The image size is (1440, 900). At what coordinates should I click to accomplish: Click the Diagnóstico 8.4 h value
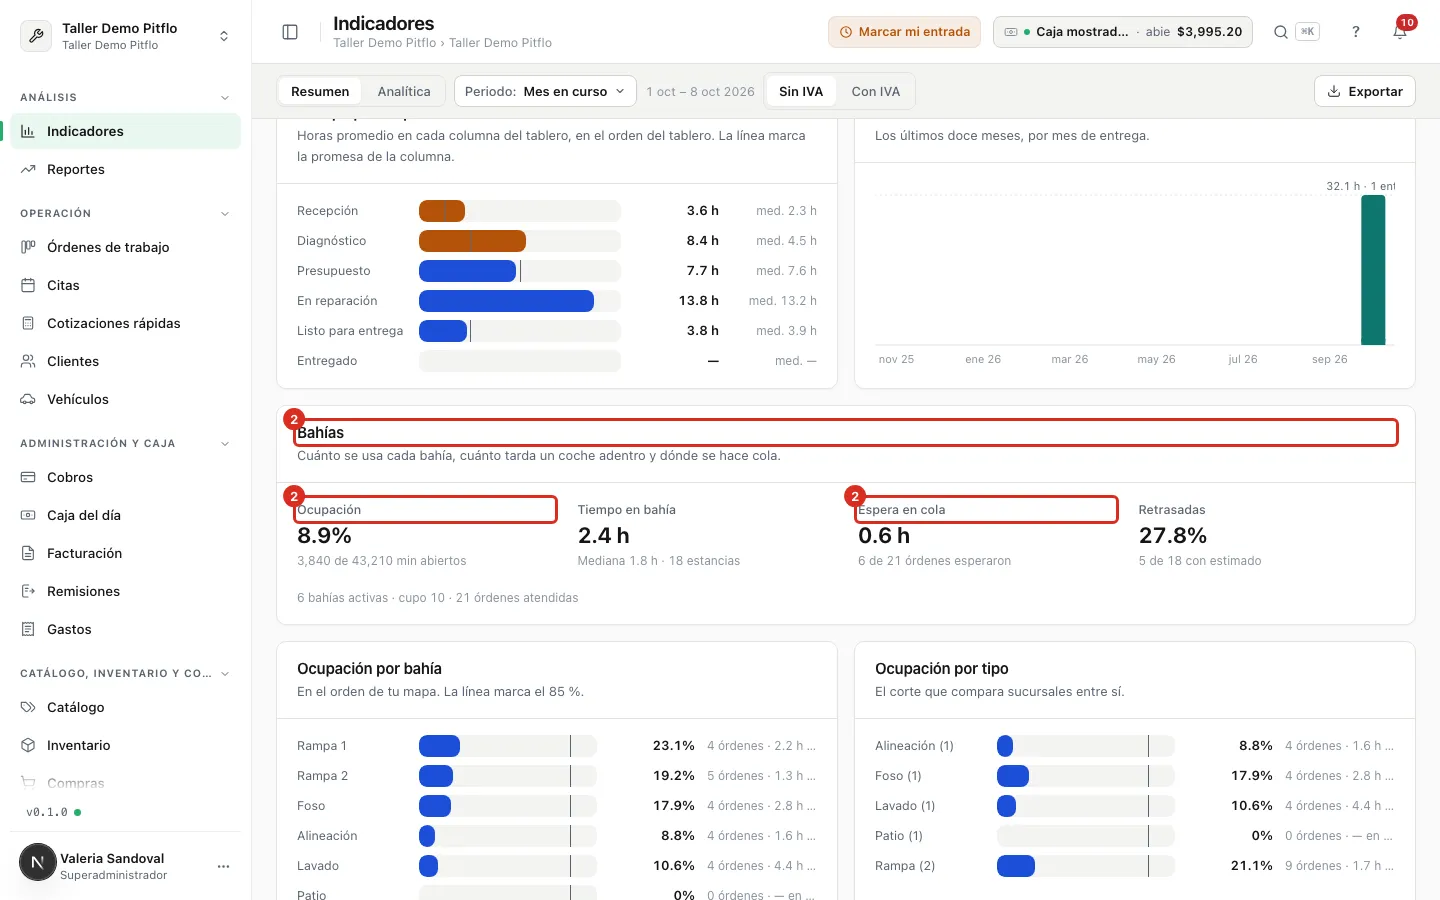[702, 241]
